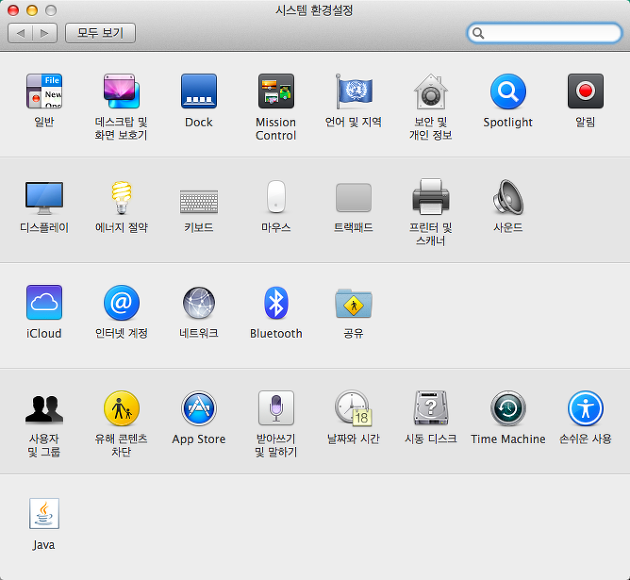Image resolution: width=630 pixels, height=580 pixels.
Task: Open Time Machine preferences
Action: pyautogui.click(x=508, y=408)
